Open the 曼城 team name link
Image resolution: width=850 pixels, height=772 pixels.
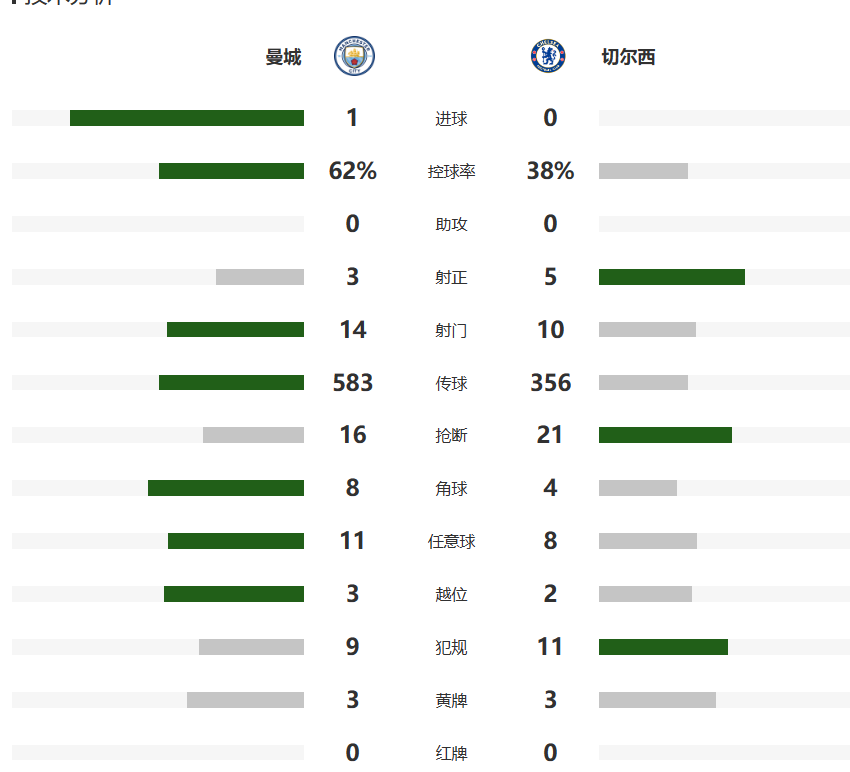pos(283,57)
